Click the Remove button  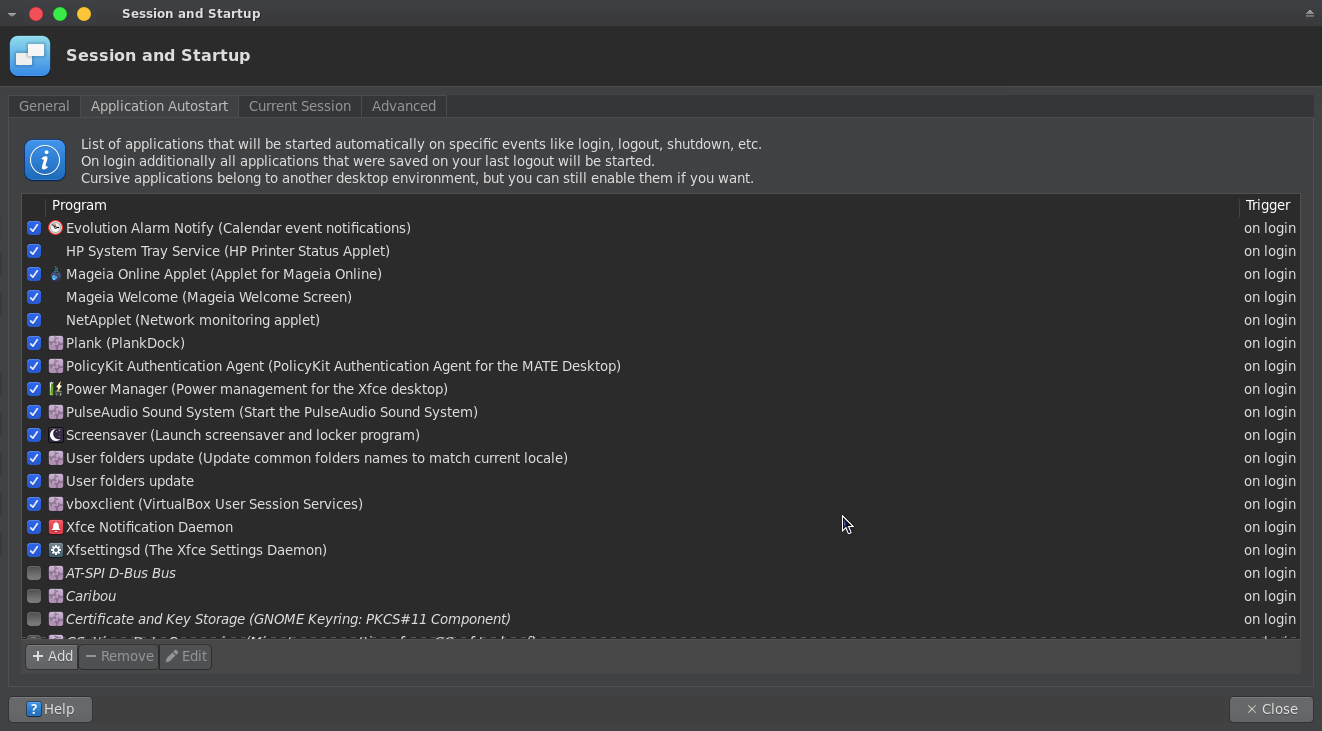(x=119, y=656)
